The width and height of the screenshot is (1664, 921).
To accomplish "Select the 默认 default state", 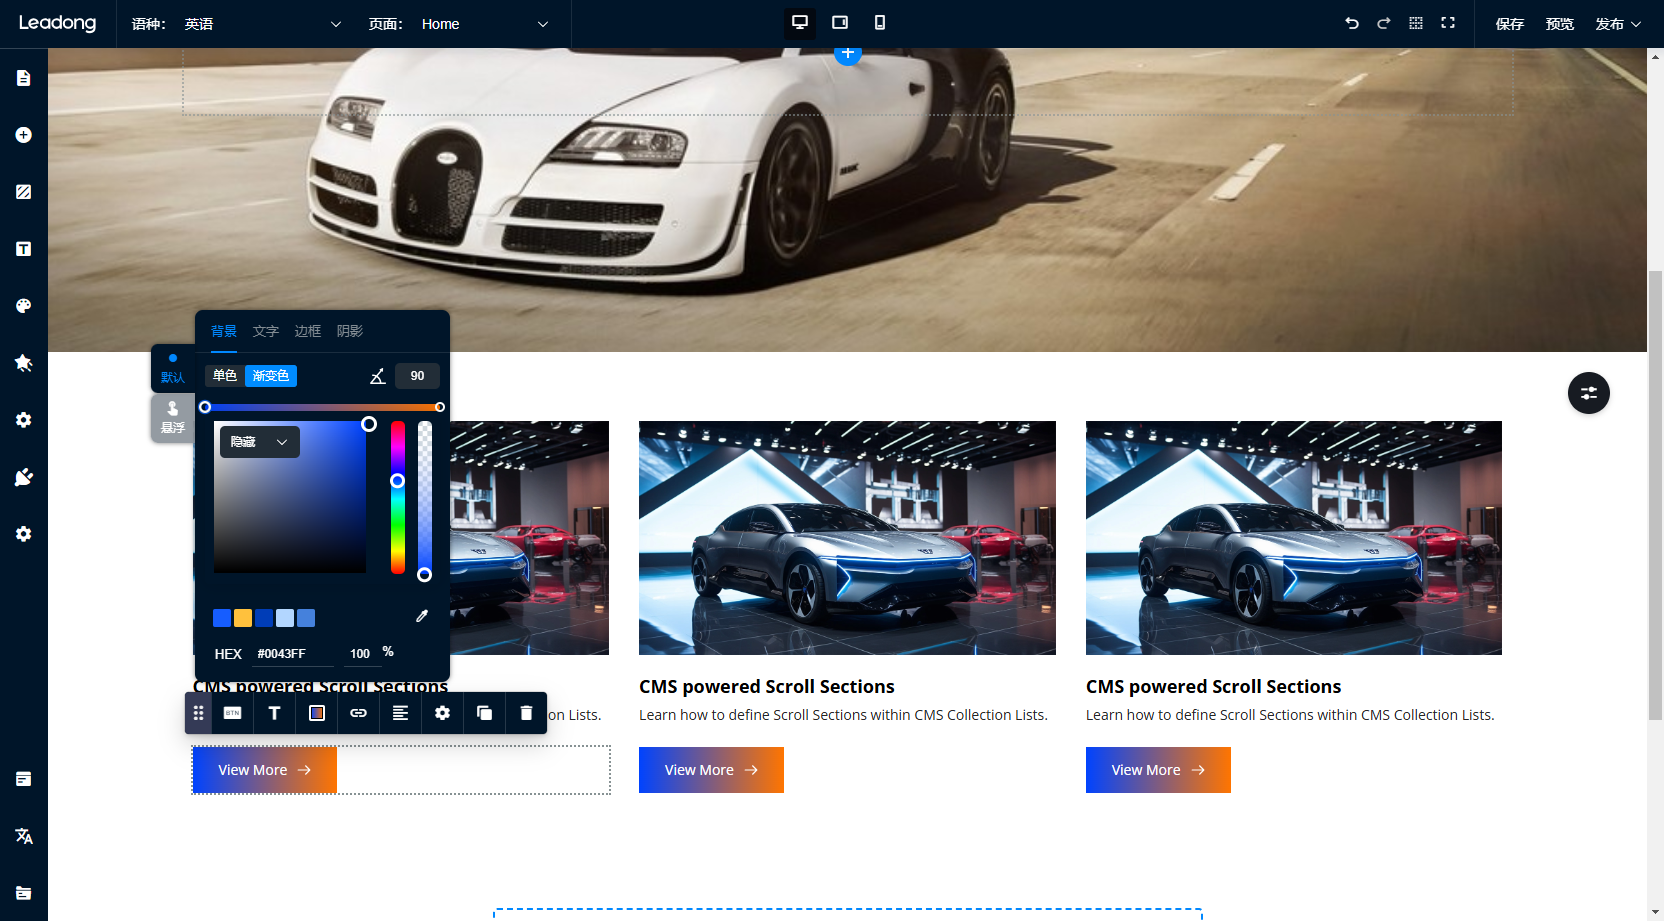I will (x=173, y=369).
